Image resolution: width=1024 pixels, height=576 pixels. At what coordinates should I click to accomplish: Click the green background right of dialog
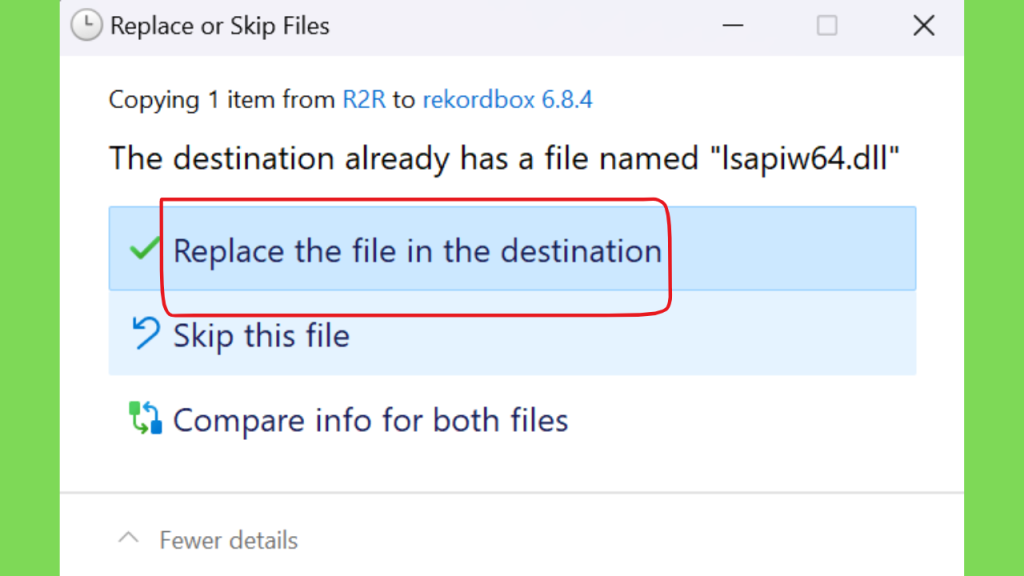[x=994, y=288]
